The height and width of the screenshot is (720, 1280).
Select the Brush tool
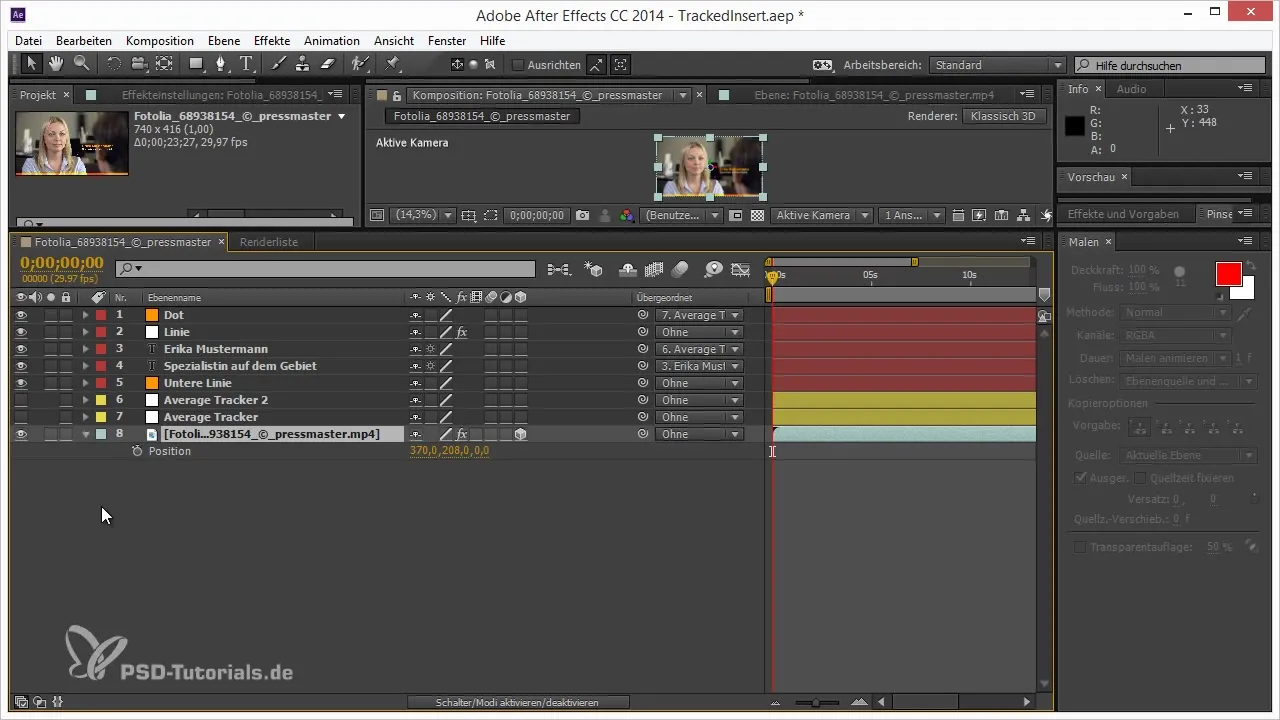click(279, 64)
